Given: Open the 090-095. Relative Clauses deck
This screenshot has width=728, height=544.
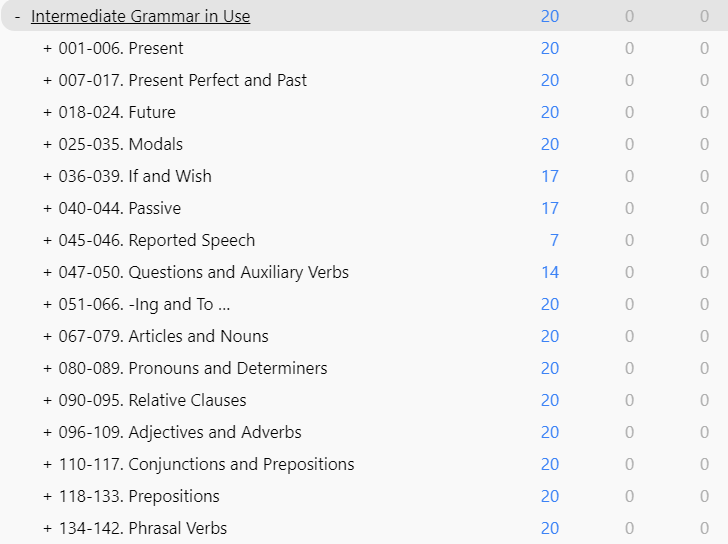Looking at the screenshot, I should (152, 401).
